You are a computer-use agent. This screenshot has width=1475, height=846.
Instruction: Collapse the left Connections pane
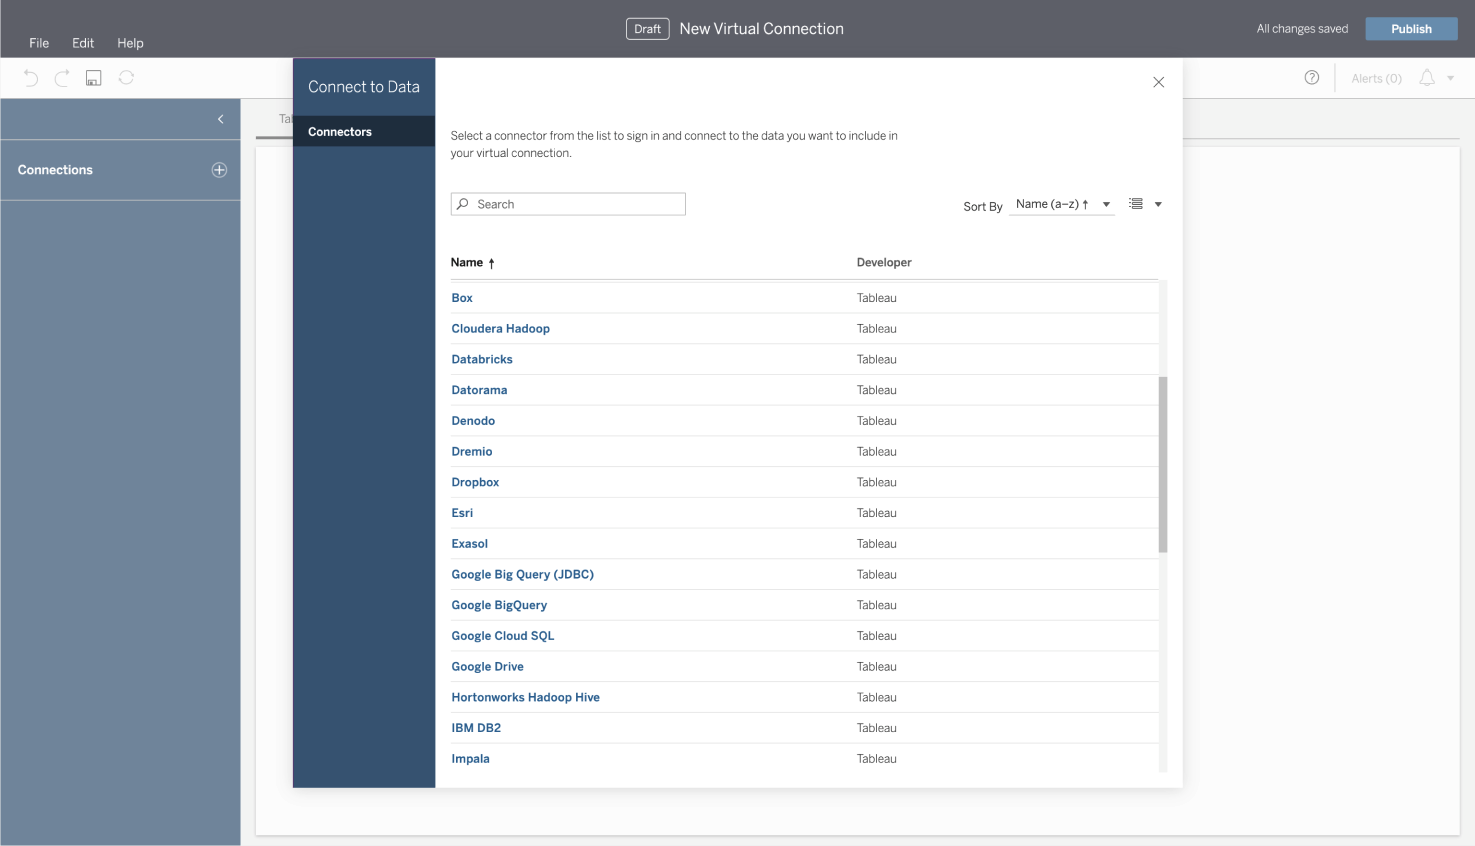220,119
